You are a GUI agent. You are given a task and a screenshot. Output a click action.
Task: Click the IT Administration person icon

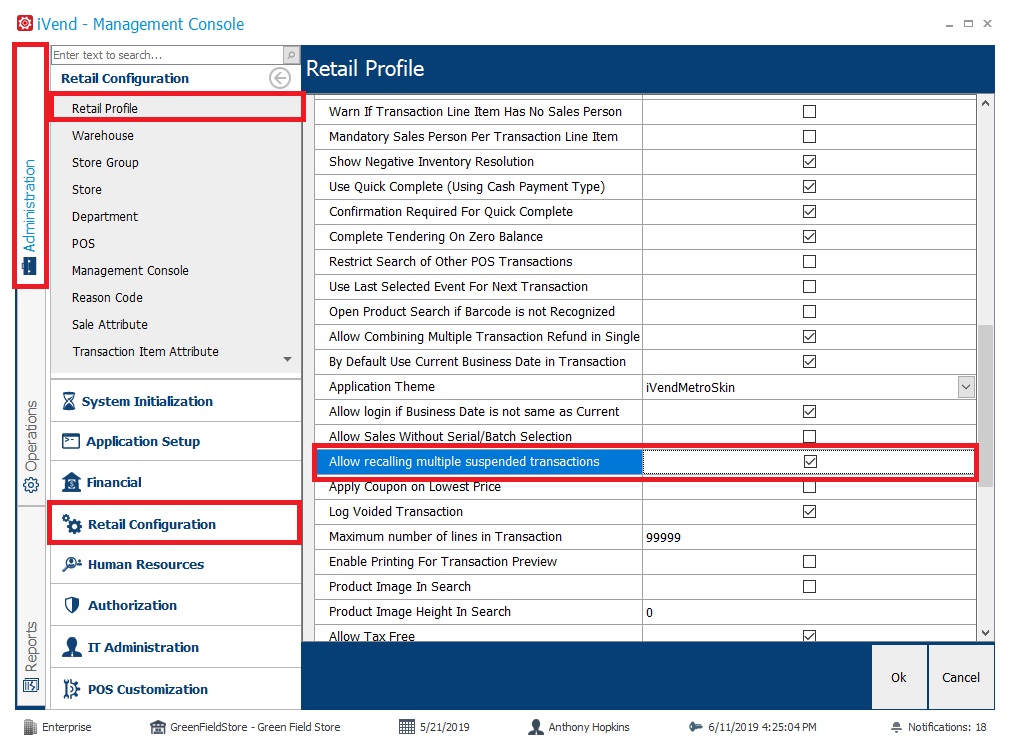click(72, 647)
